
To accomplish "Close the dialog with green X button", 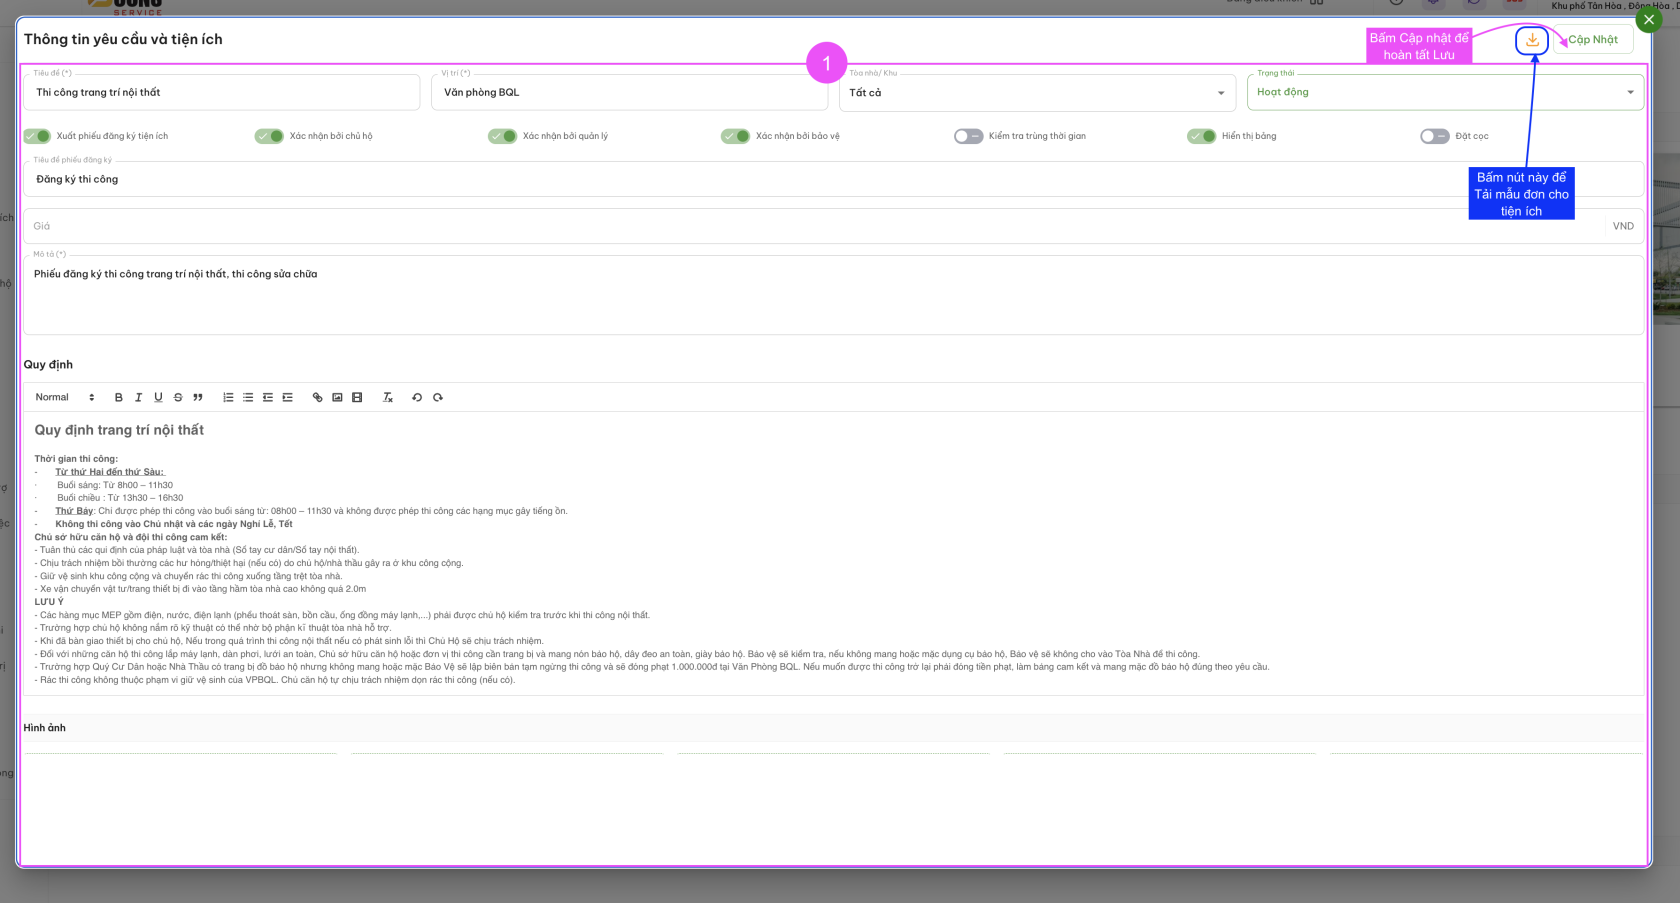I will [x=1649, y=19].
